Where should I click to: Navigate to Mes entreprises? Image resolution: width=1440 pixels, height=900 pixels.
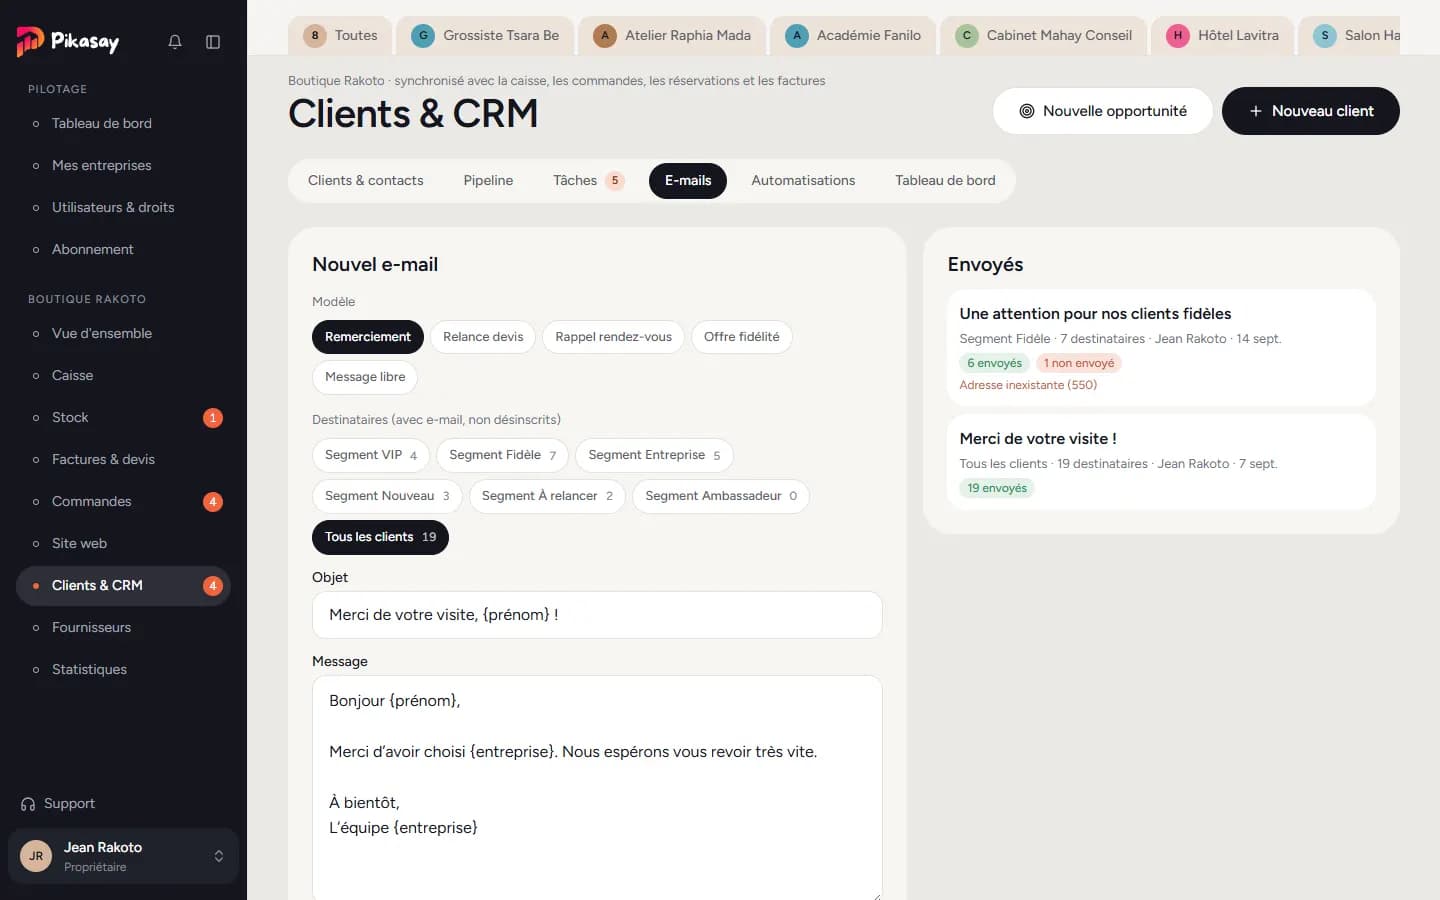point(123,165)
